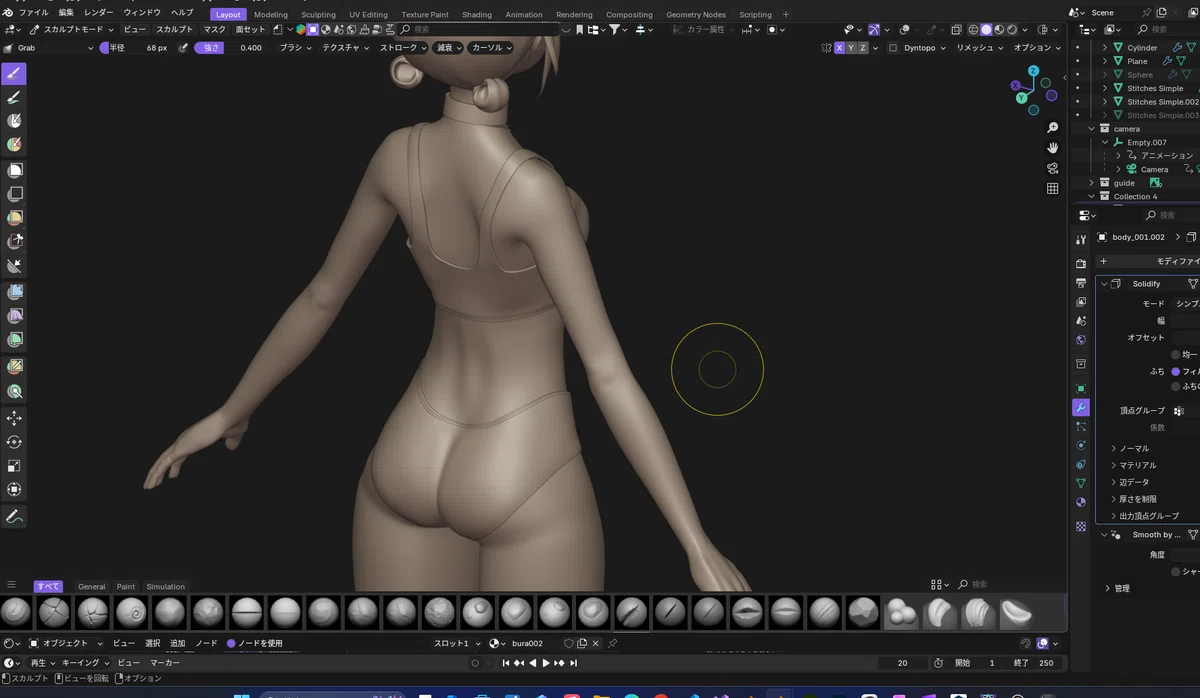Switch to orthographic grid view icon
The width and height of the screenshot is (1200, 698).
pos(1053,188)
